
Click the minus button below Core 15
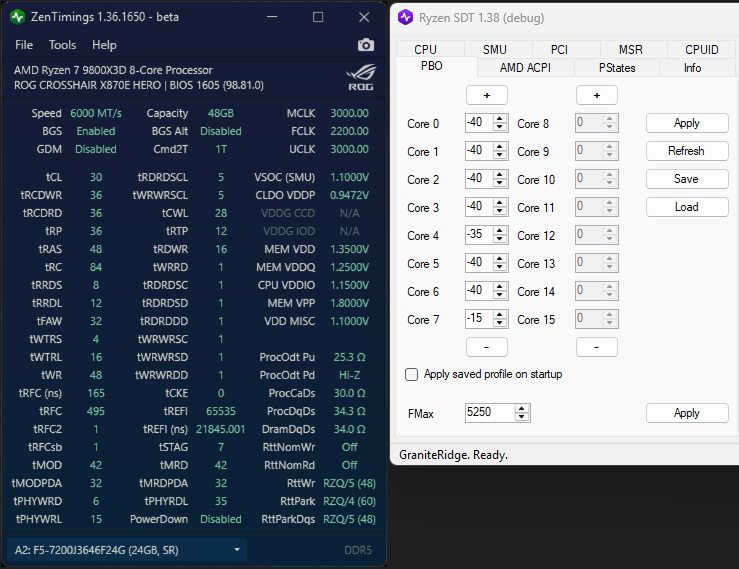coord(597,347)
